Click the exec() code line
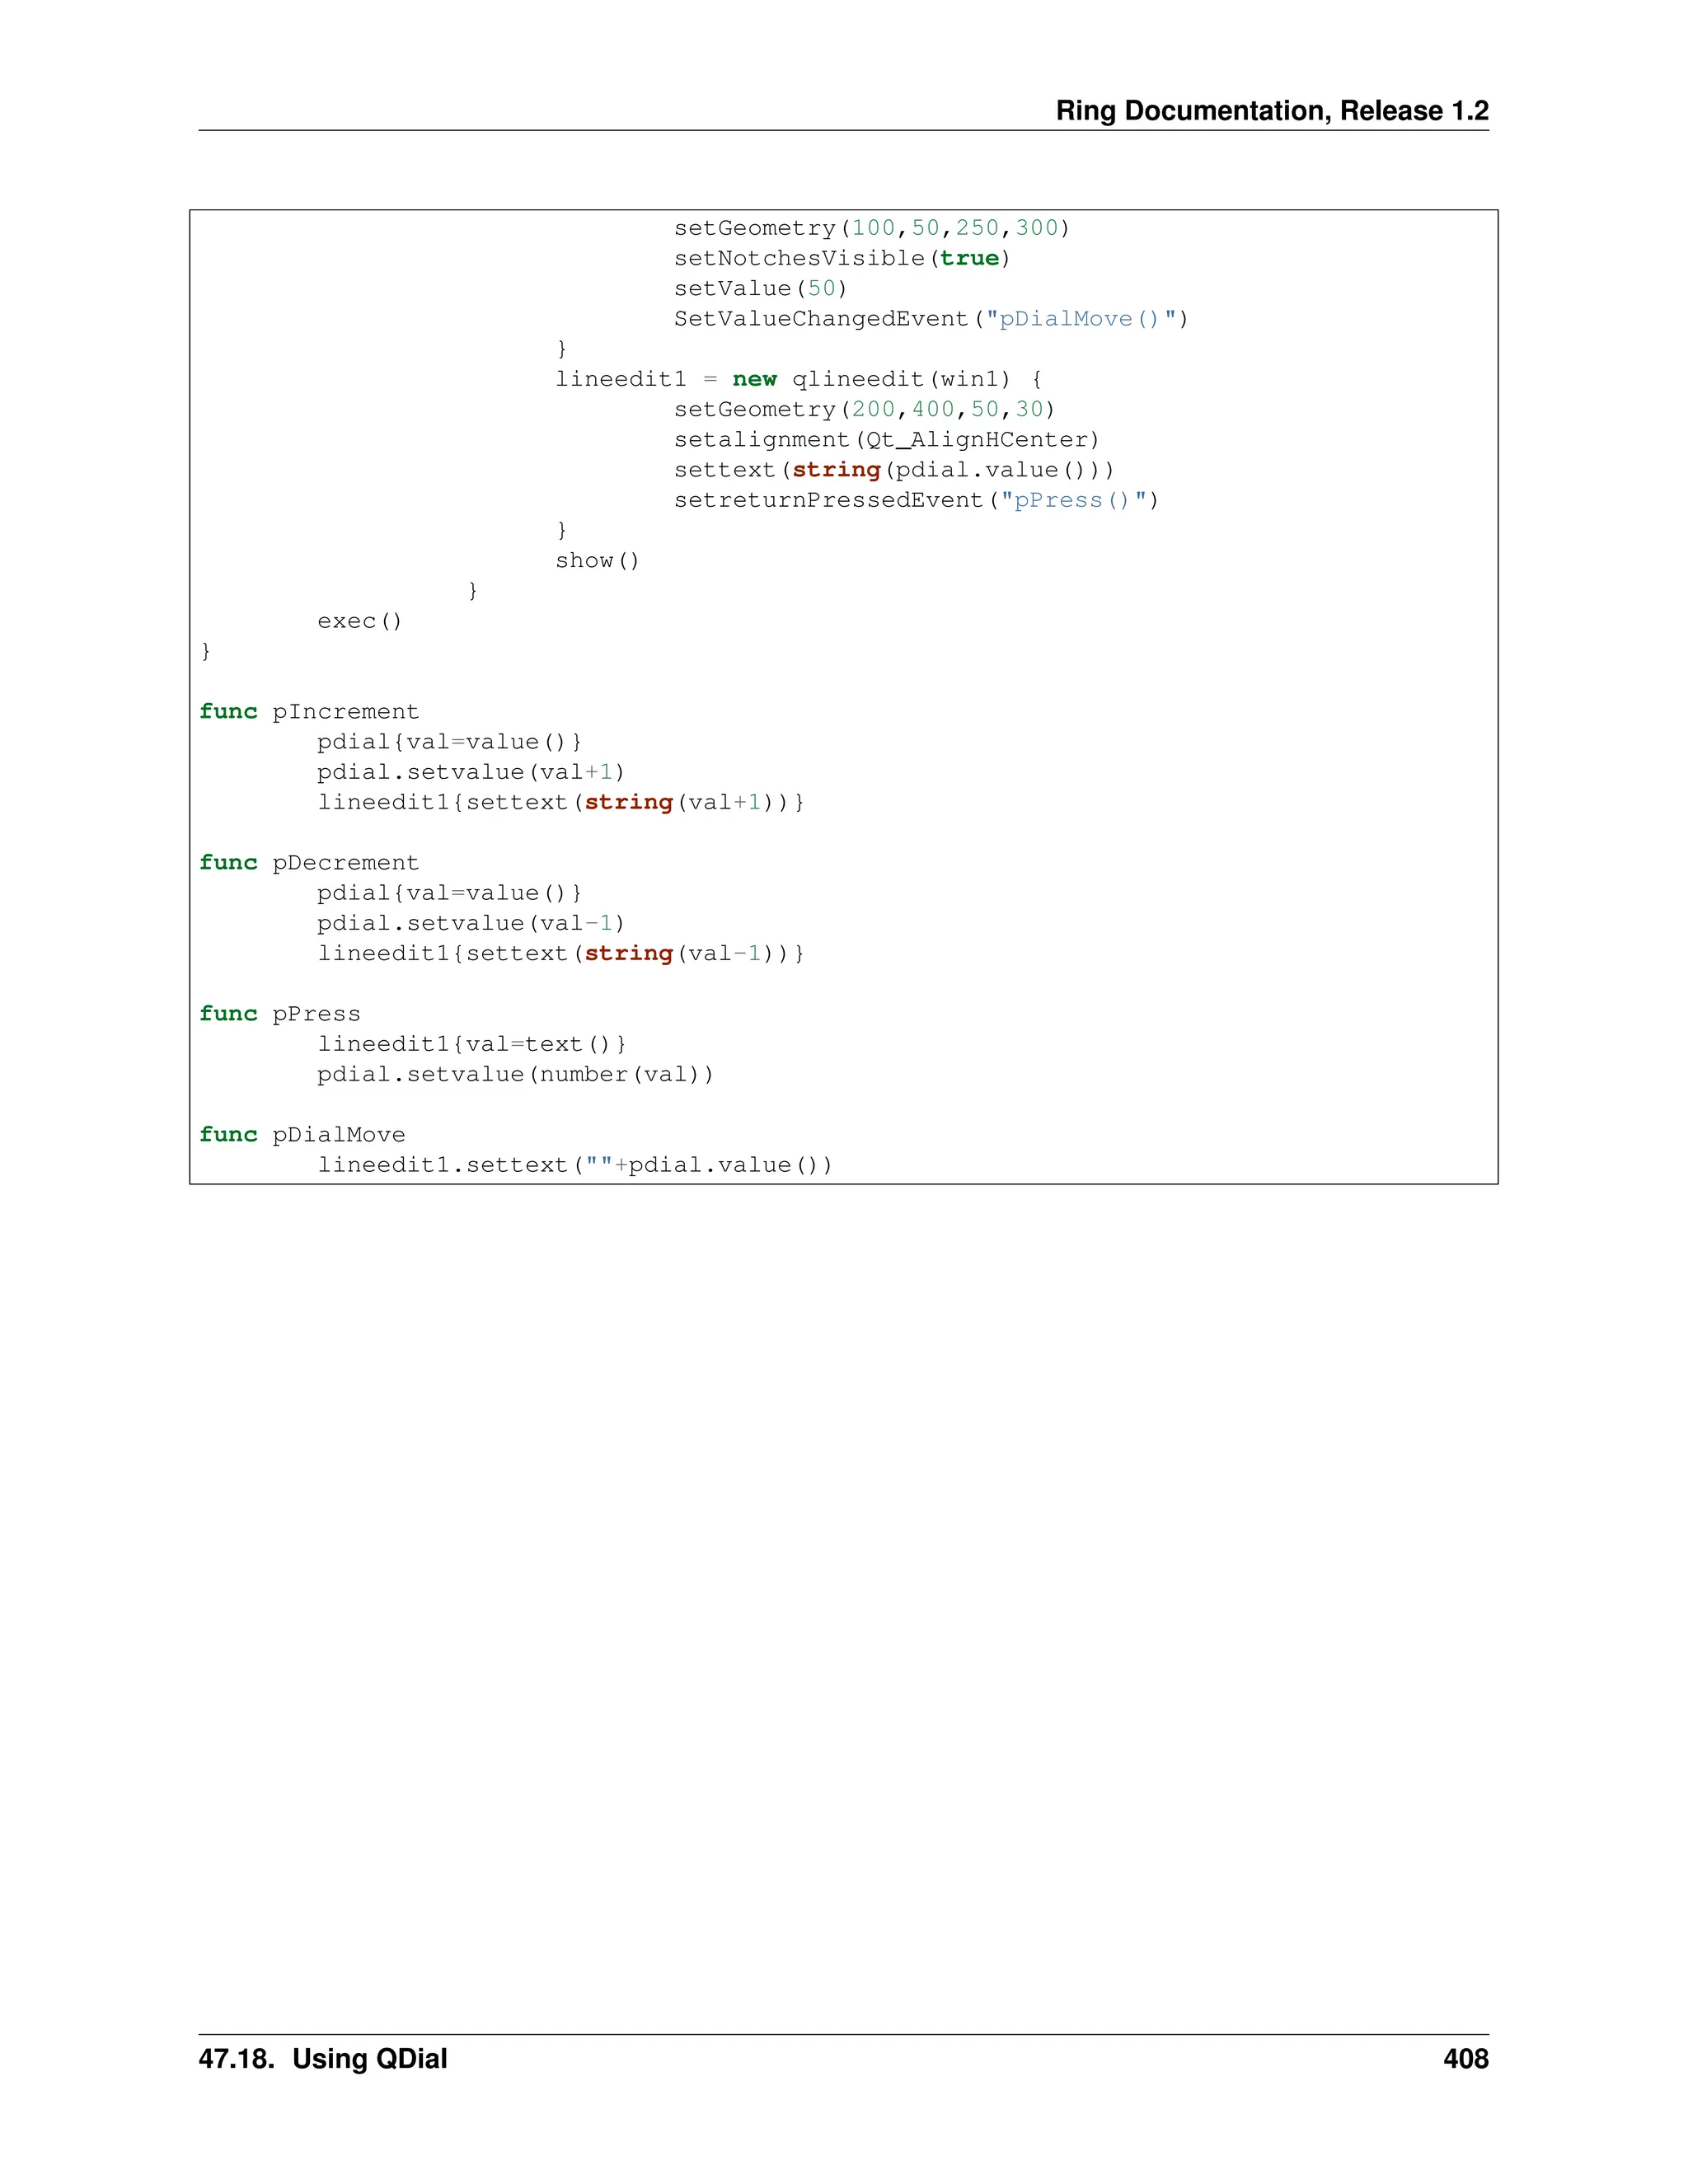 (x=360, y=621)
